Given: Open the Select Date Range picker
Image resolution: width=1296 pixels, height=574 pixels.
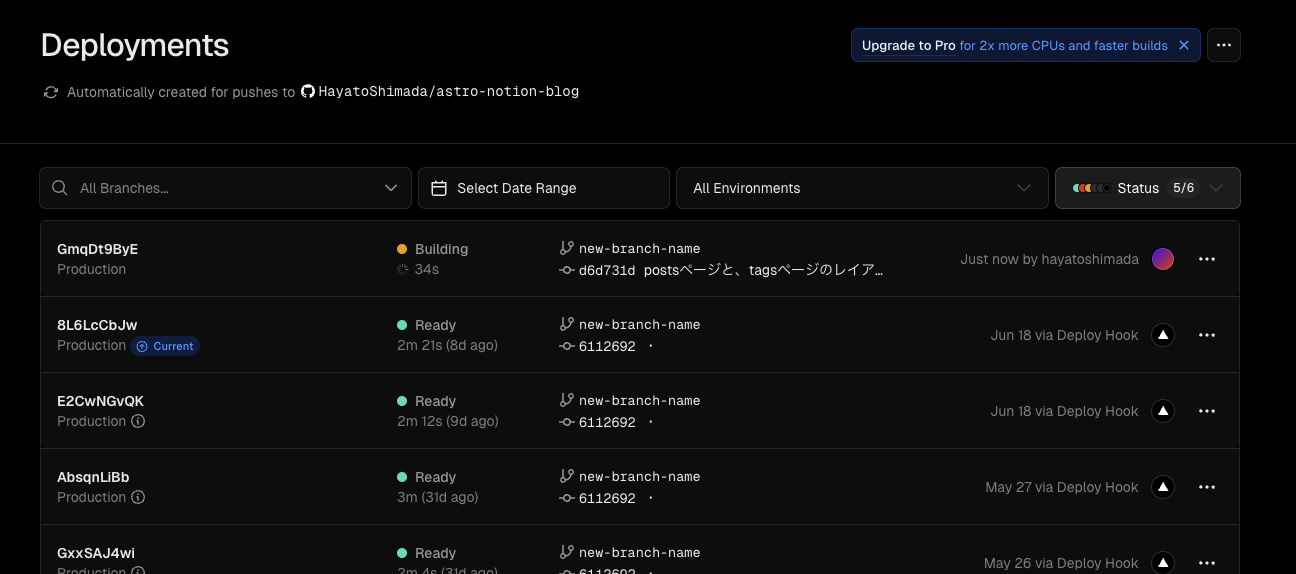Looking at the screenshot, I should [544, 188].
